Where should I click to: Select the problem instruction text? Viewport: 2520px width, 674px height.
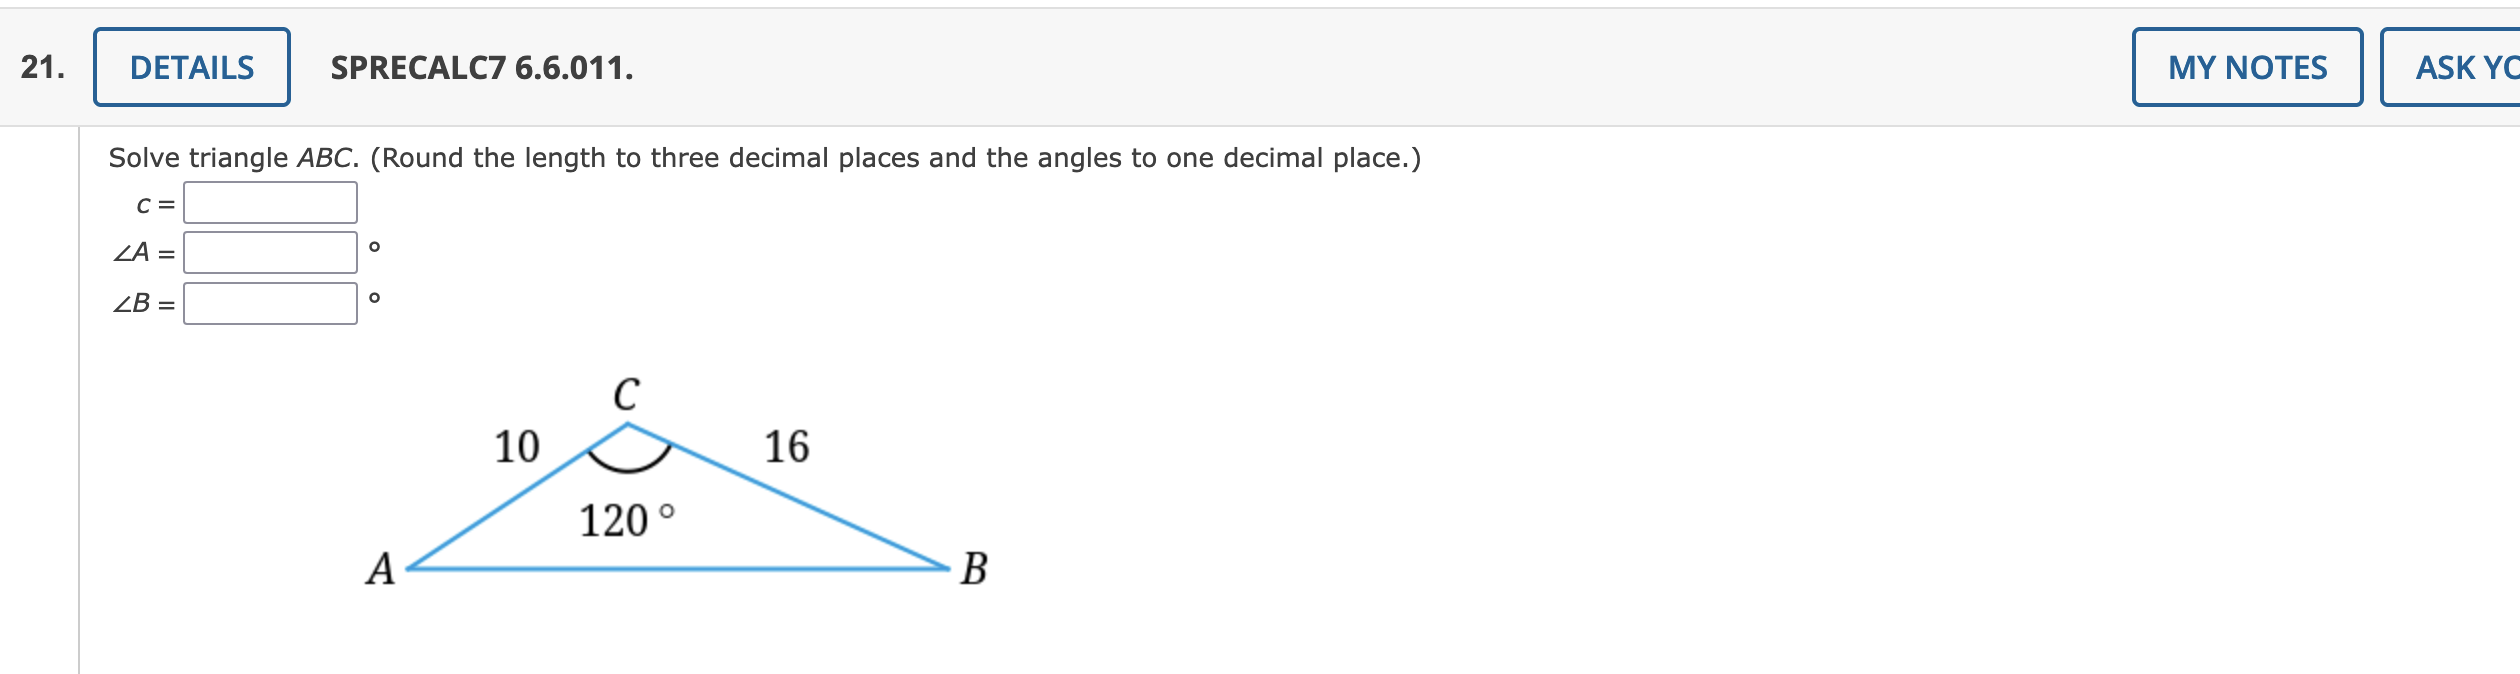[765, 156]
